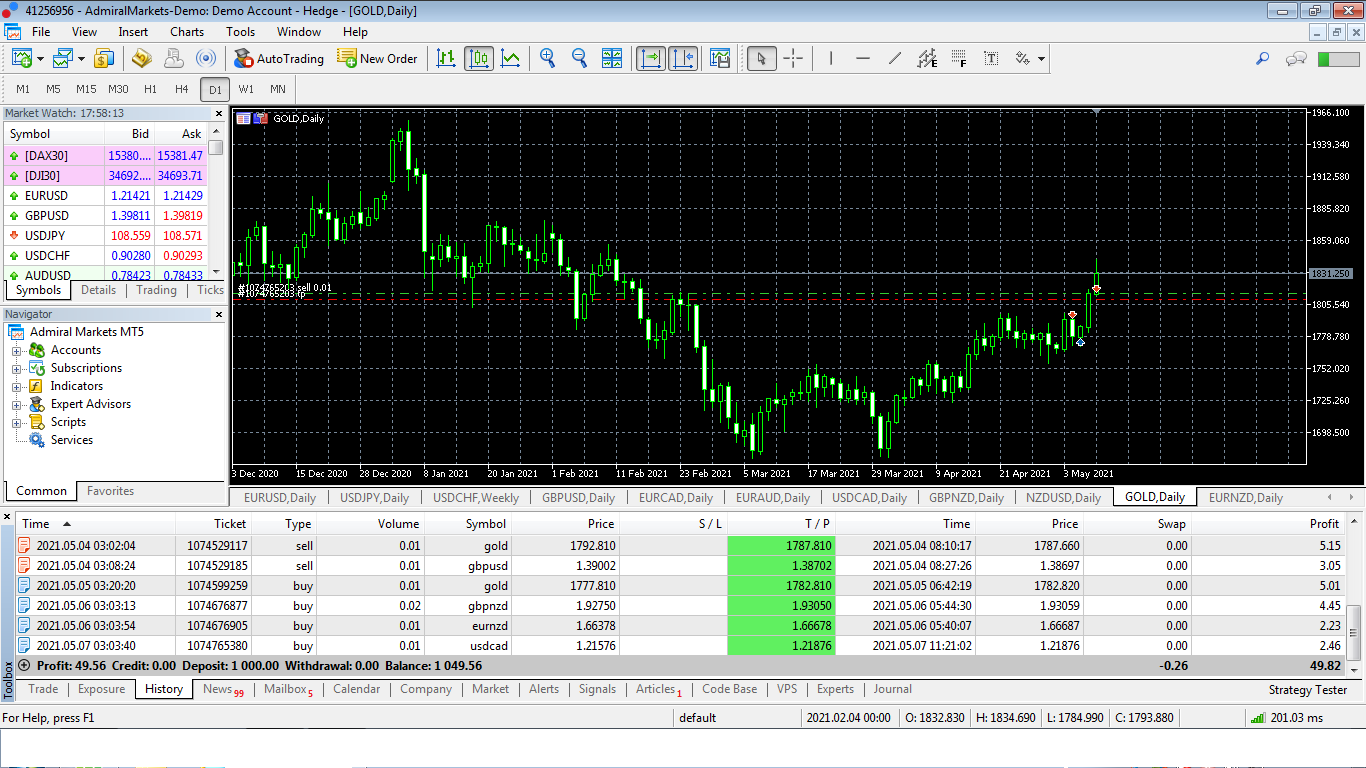Screen dimensions: 1366x768
Task: Select the H4 timeframe
Action: point(182,89)
